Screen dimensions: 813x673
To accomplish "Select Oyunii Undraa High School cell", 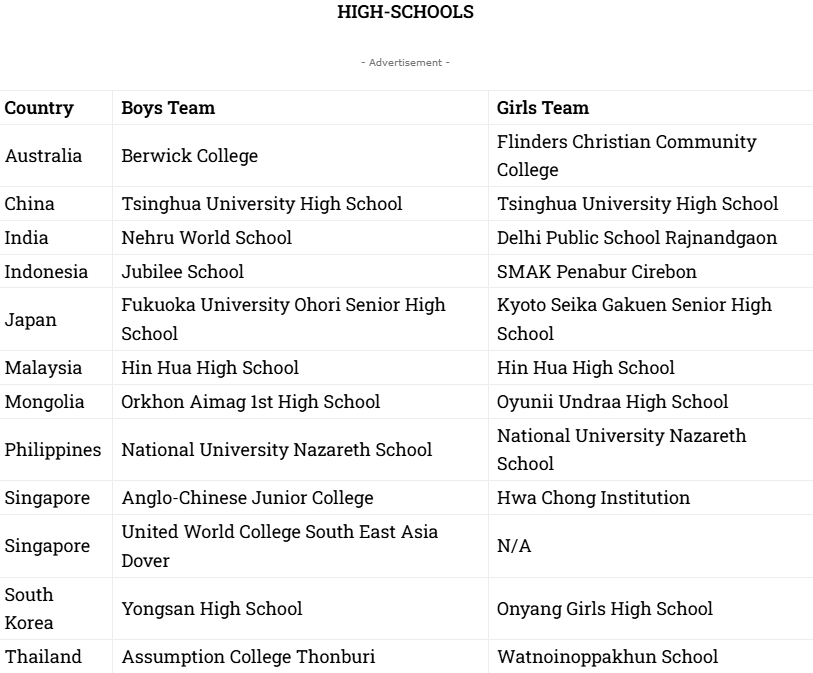I will point(613,402).
